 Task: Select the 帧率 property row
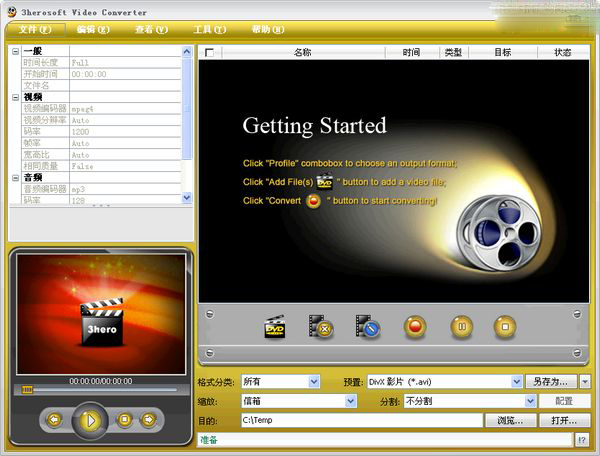pyautogui.click(x=101, y=143)
